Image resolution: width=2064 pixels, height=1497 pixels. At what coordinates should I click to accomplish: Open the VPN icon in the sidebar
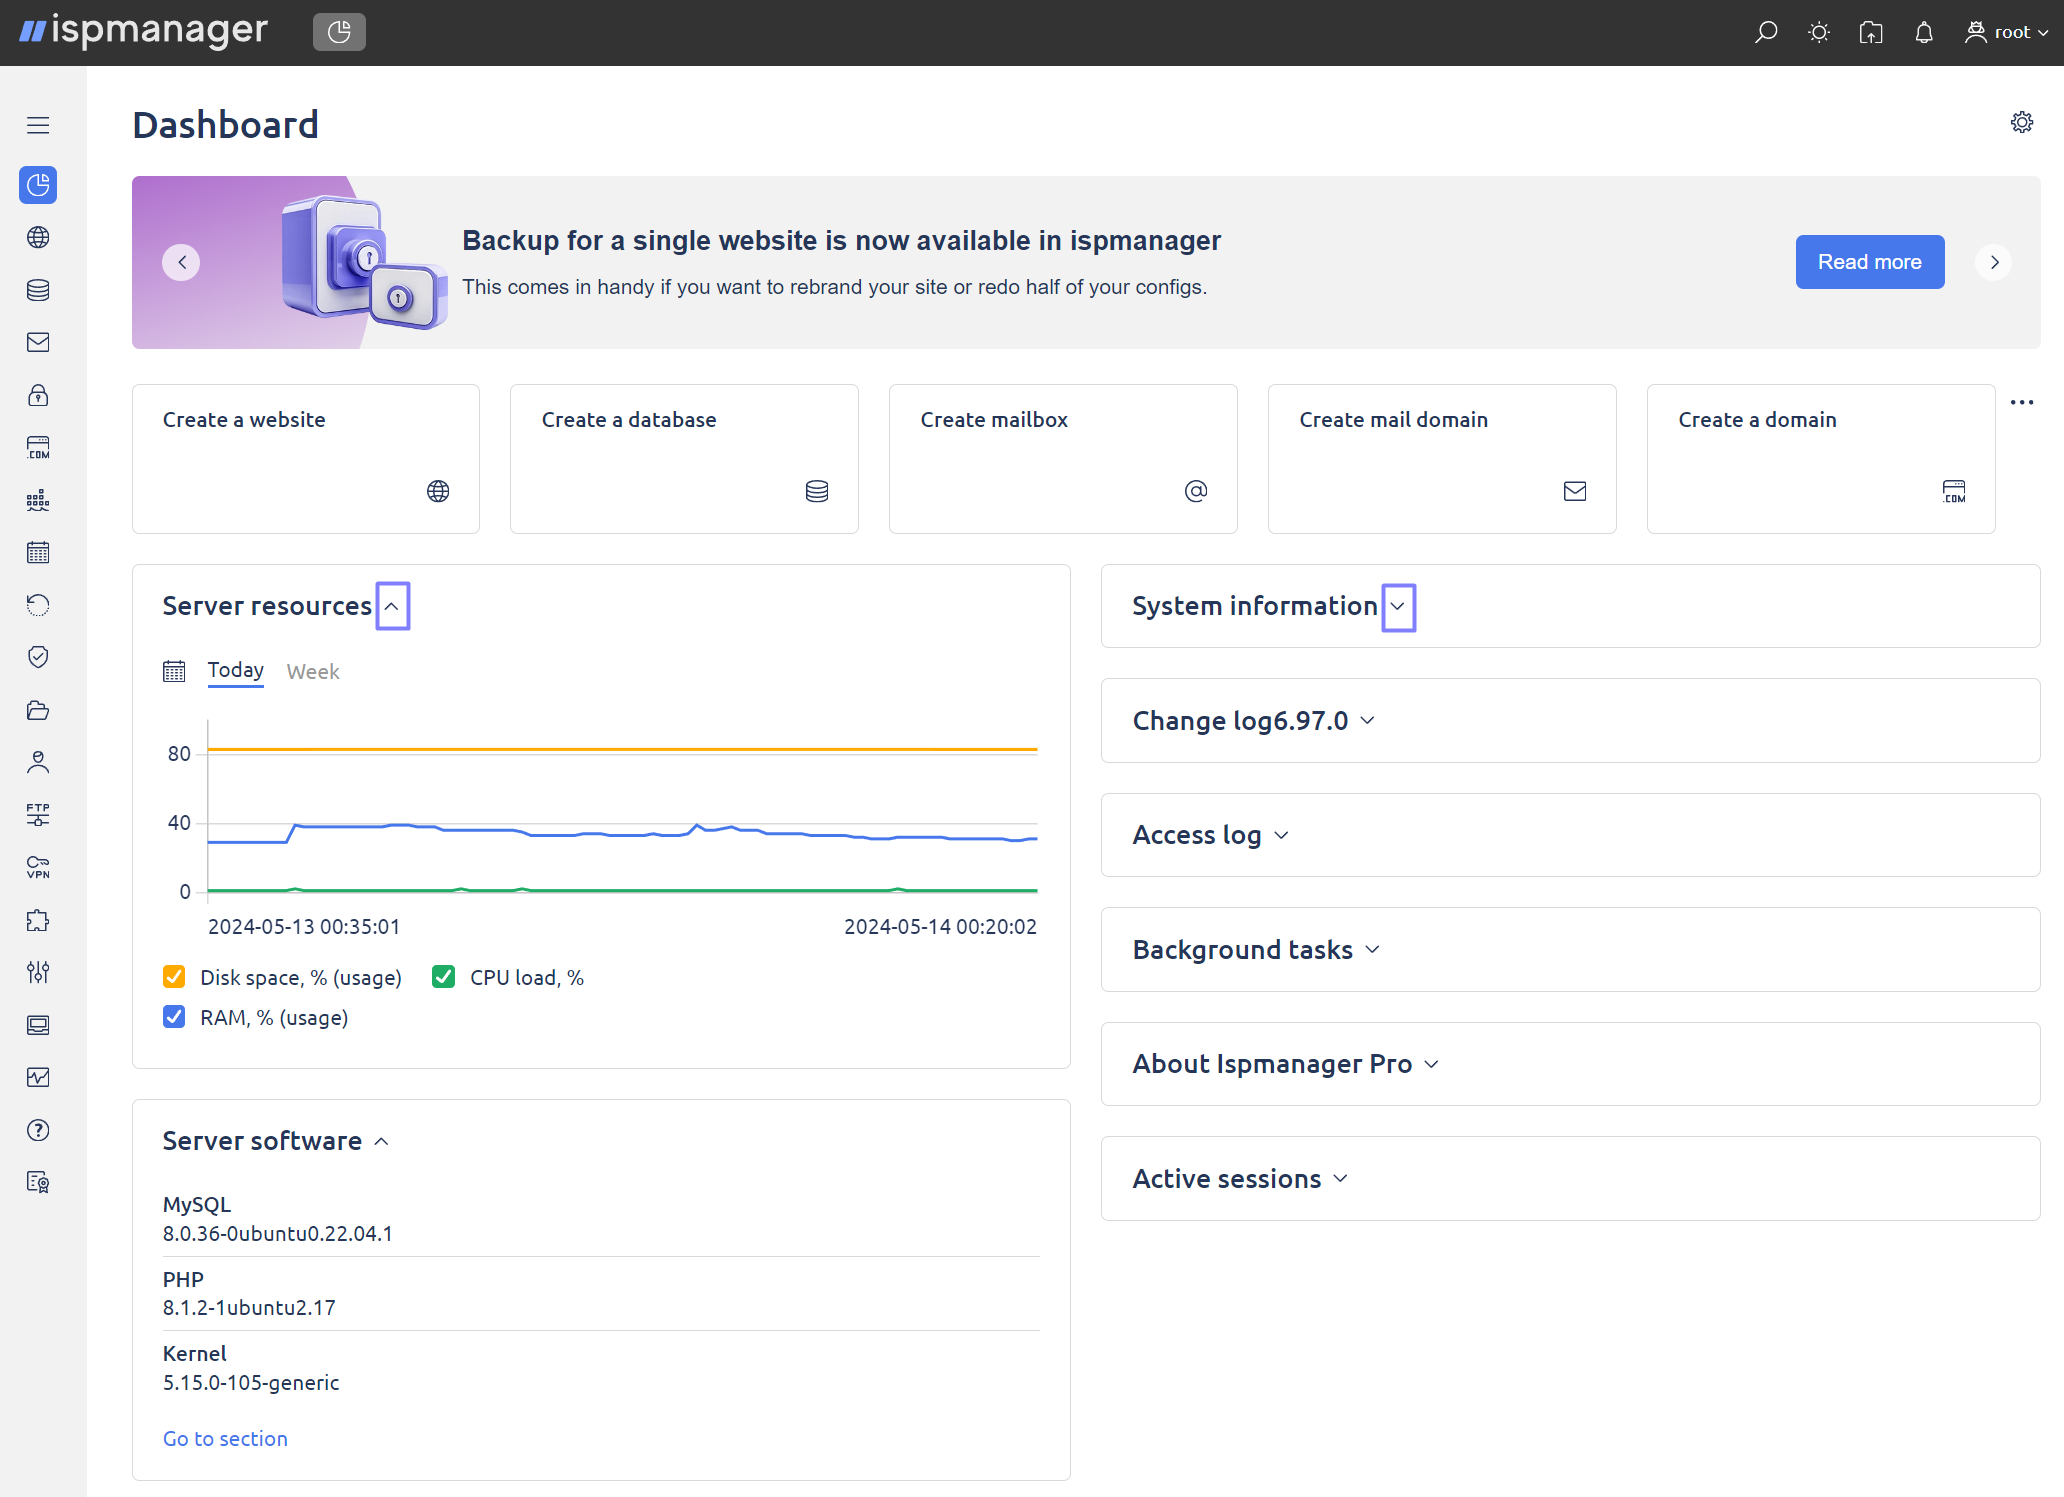[38, 867]
